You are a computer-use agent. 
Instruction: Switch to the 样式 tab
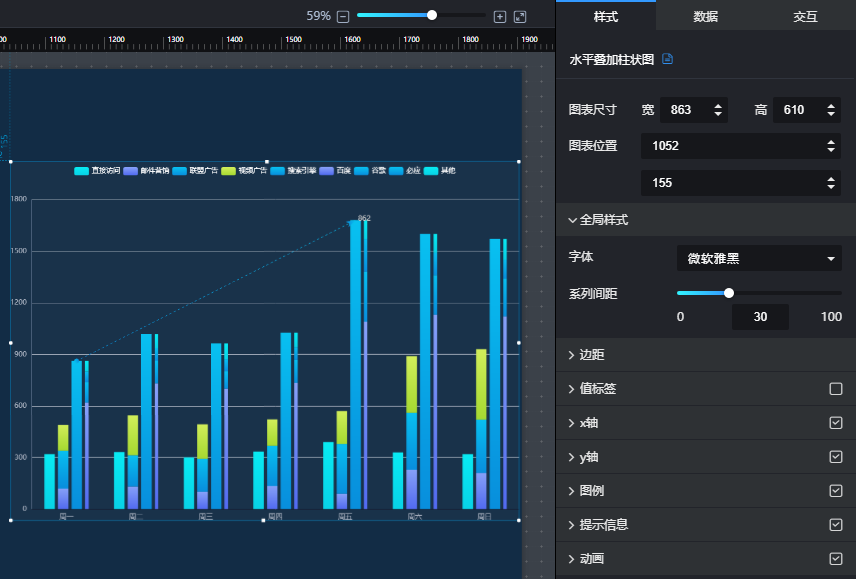[605, 16]
